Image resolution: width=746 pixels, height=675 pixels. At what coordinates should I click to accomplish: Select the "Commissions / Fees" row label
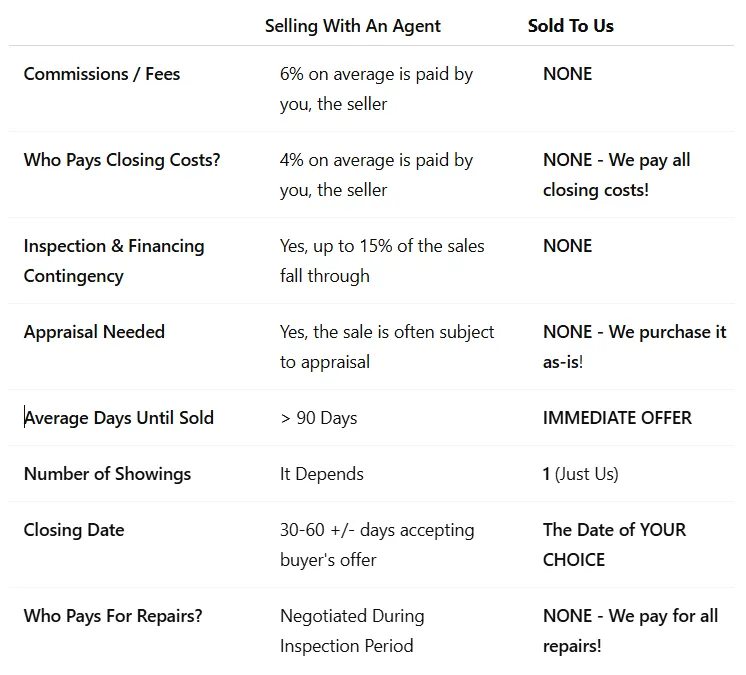pos(102,74)
